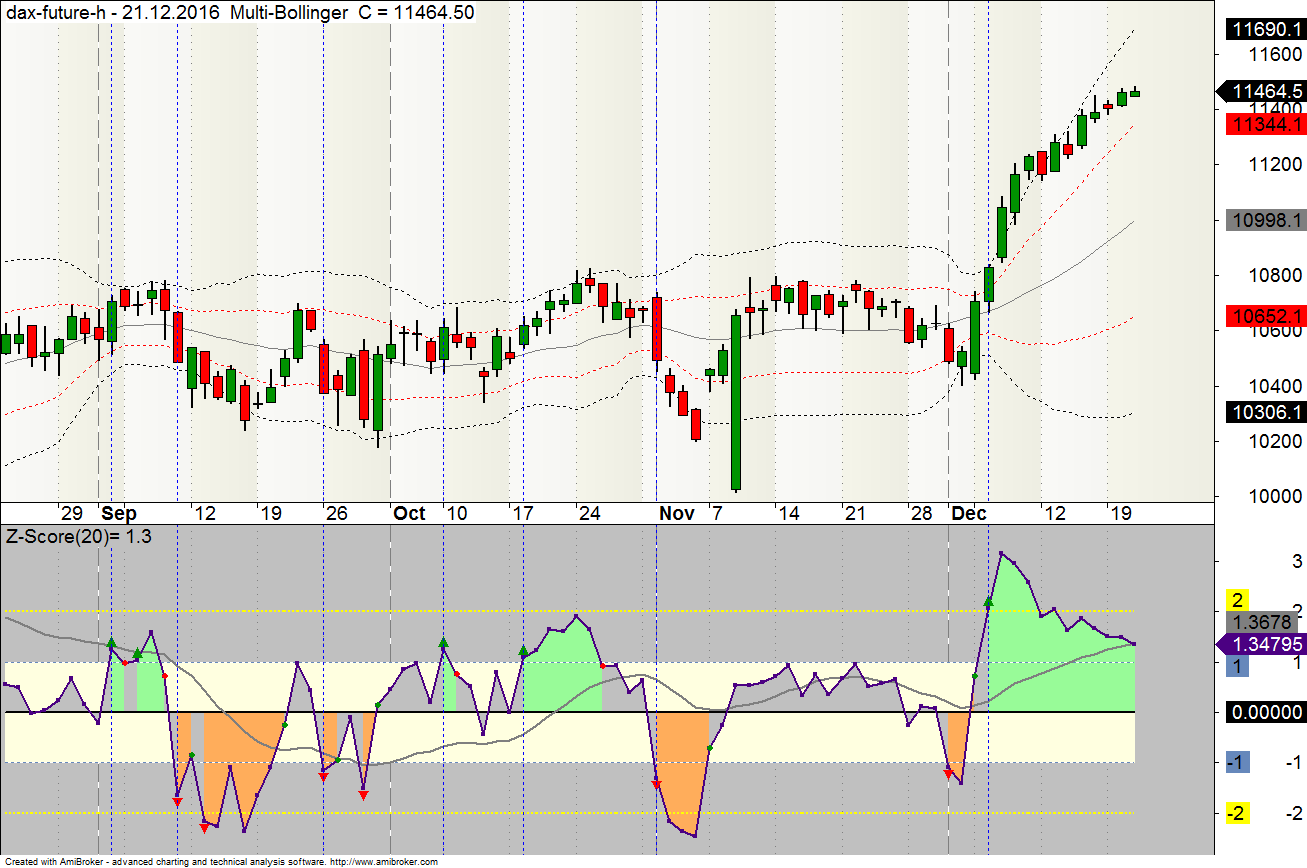Viewport: 1307px width, 868px height.
Task: Click the yellow -2 level marker
Action: click(1237, 813)
